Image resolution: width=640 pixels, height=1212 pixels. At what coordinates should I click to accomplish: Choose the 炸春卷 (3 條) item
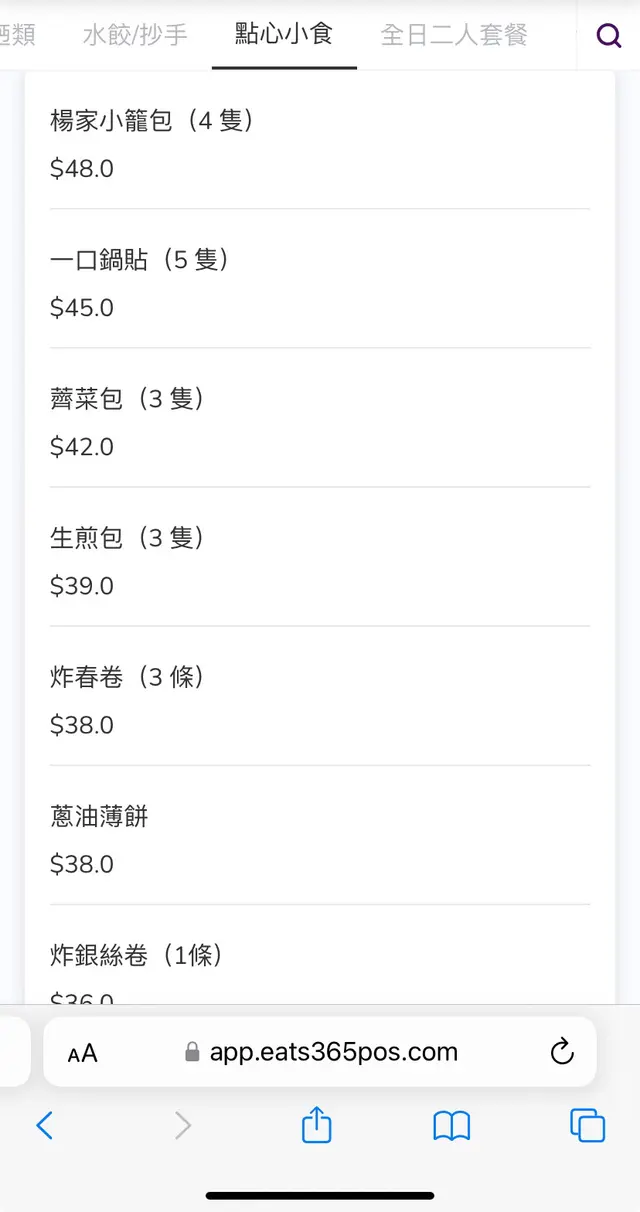click(x=320, y=700)
